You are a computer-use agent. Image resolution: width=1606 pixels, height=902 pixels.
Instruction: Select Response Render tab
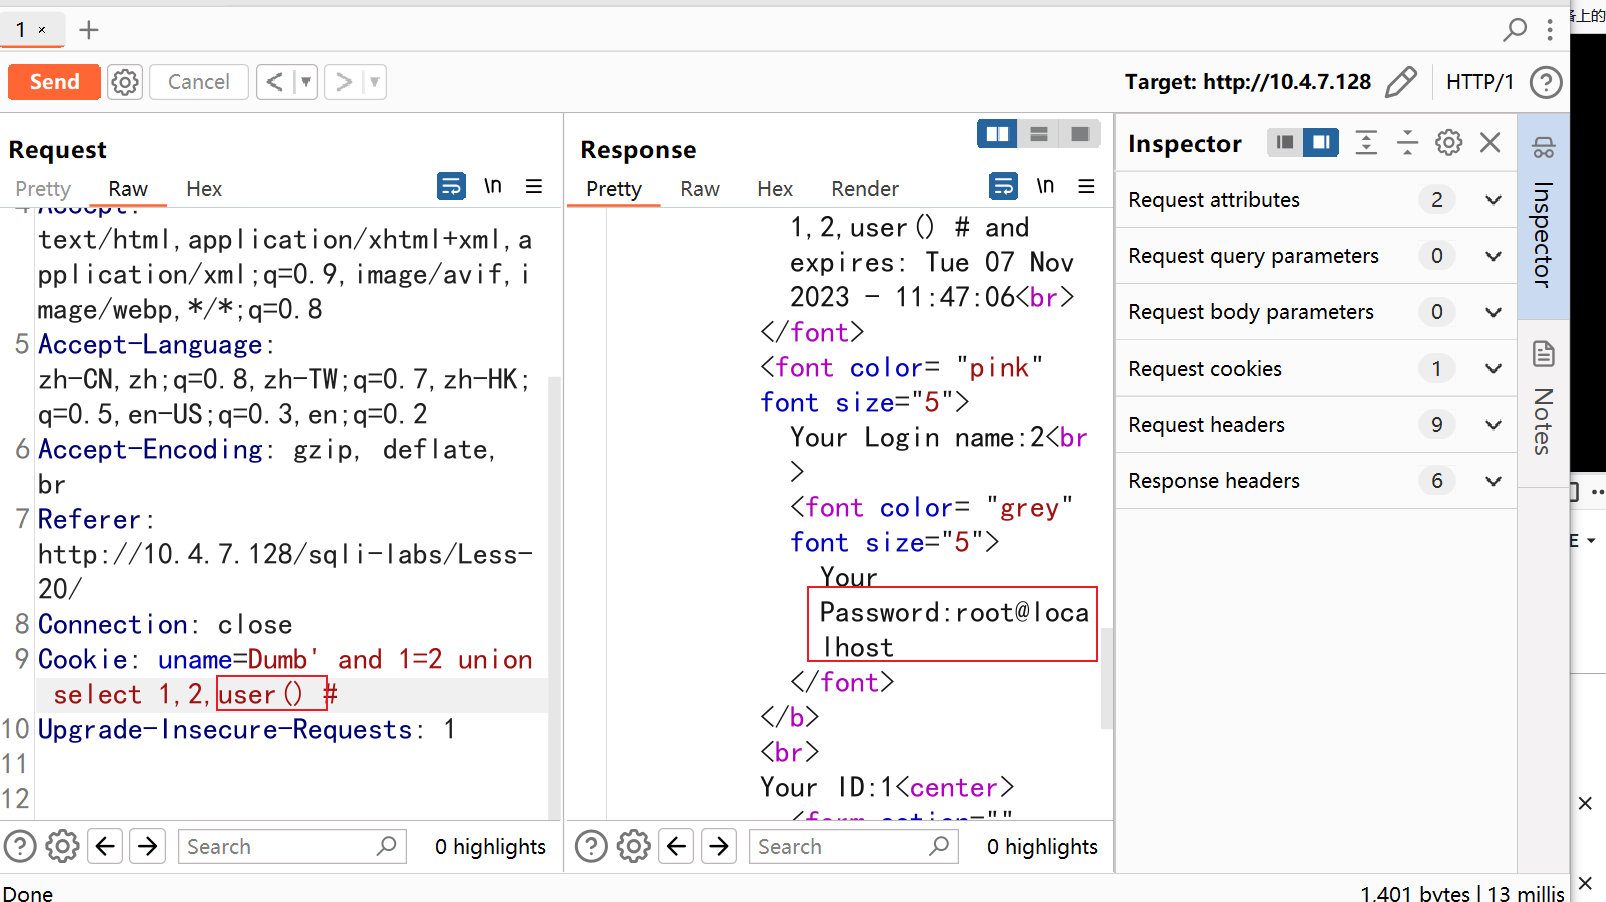pyautogui.click(x=865, y=189)
